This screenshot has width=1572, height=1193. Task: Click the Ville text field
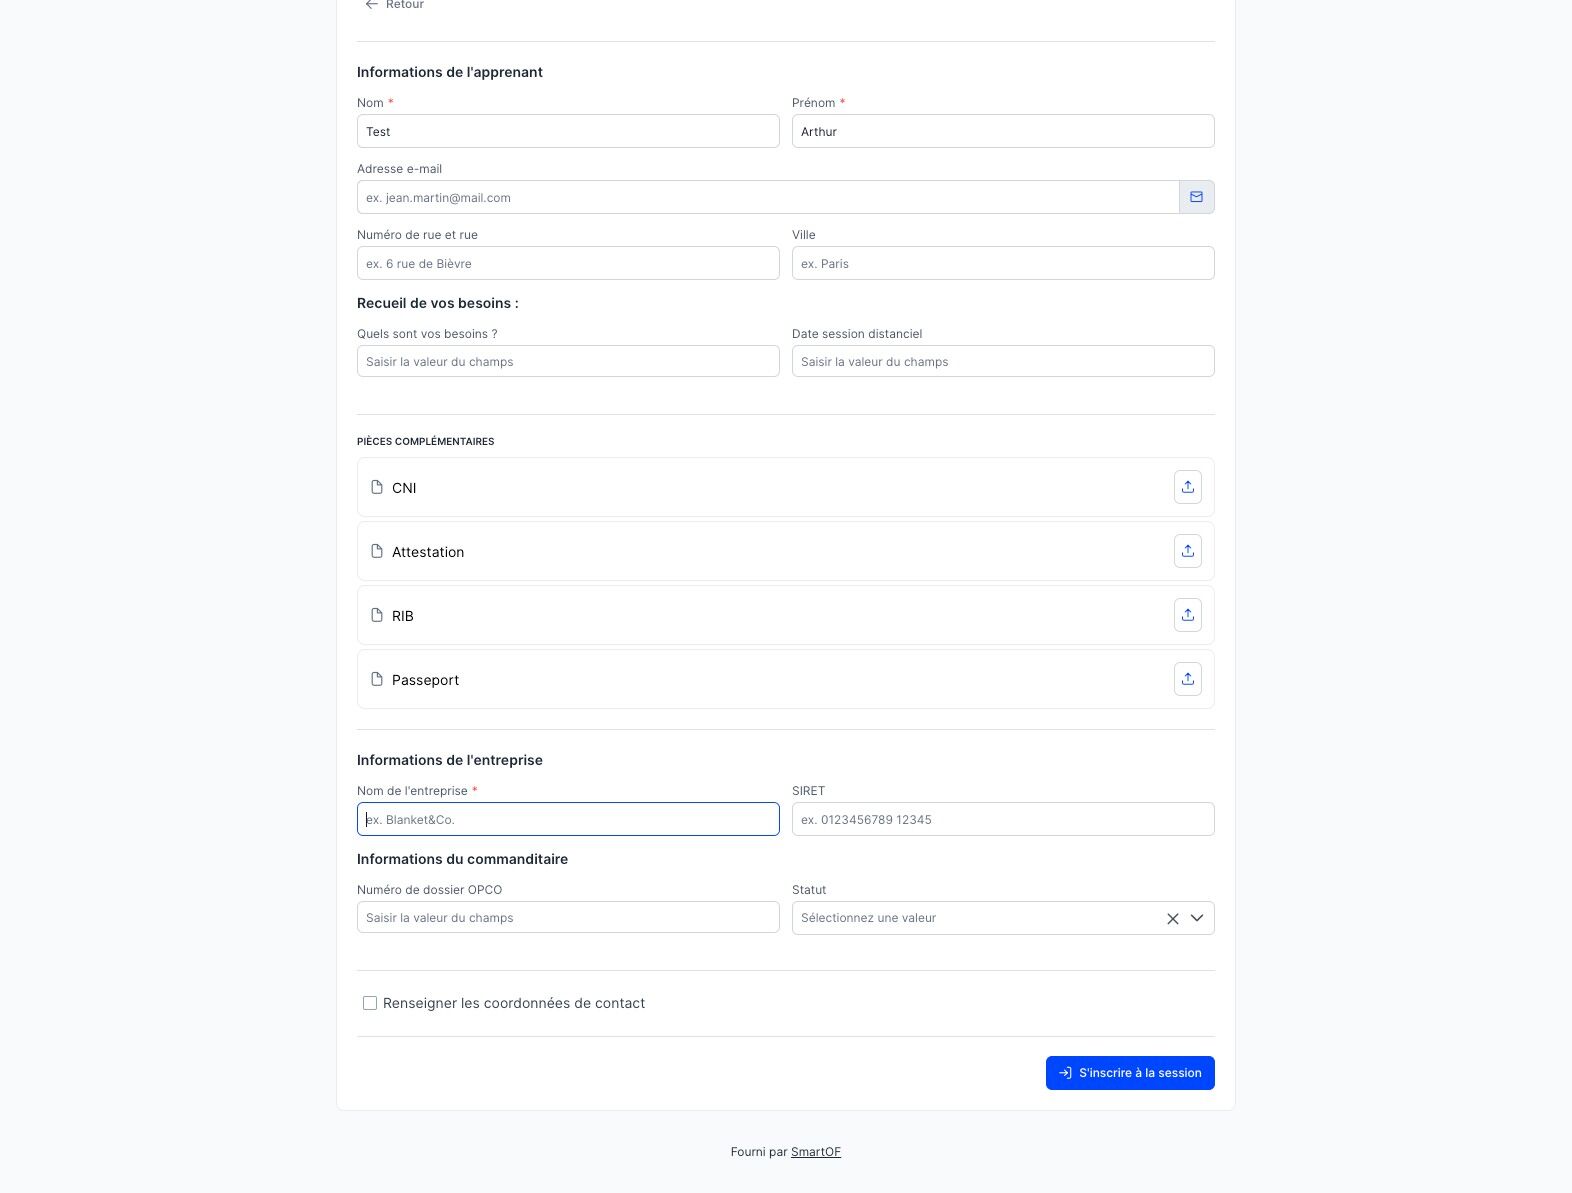coord(1003,263)
